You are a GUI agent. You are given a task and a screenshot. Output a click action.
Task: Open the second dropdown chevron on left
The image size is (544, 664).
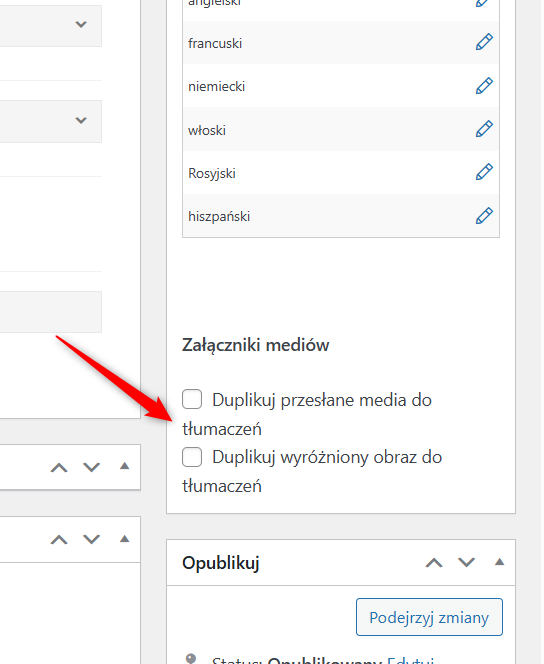[81, 121]
